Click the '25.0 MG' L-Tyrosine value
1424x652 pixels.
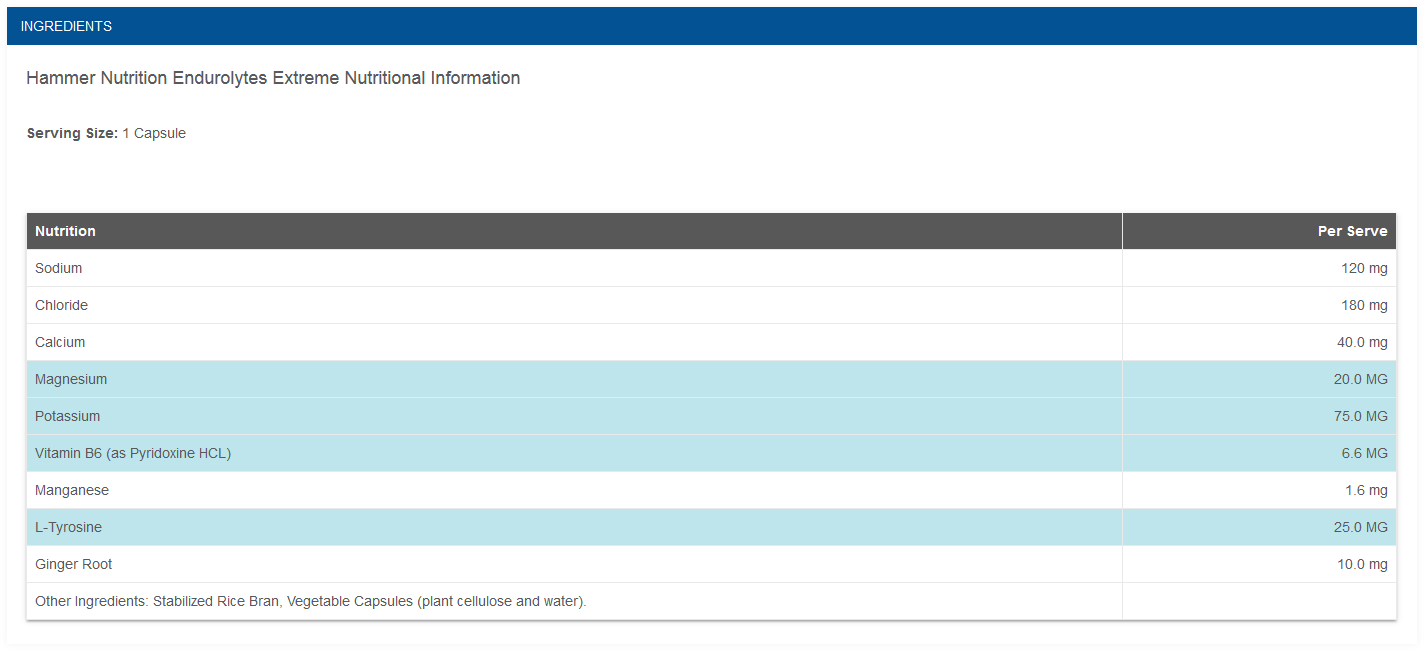coord(1360,527)
